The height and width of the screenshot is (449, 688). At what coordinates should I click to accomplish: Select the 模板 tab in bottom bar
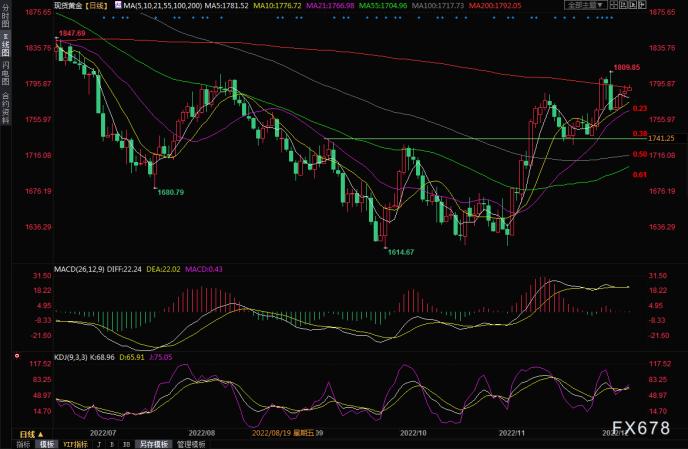pyautogui.click(x=46, y=444)
